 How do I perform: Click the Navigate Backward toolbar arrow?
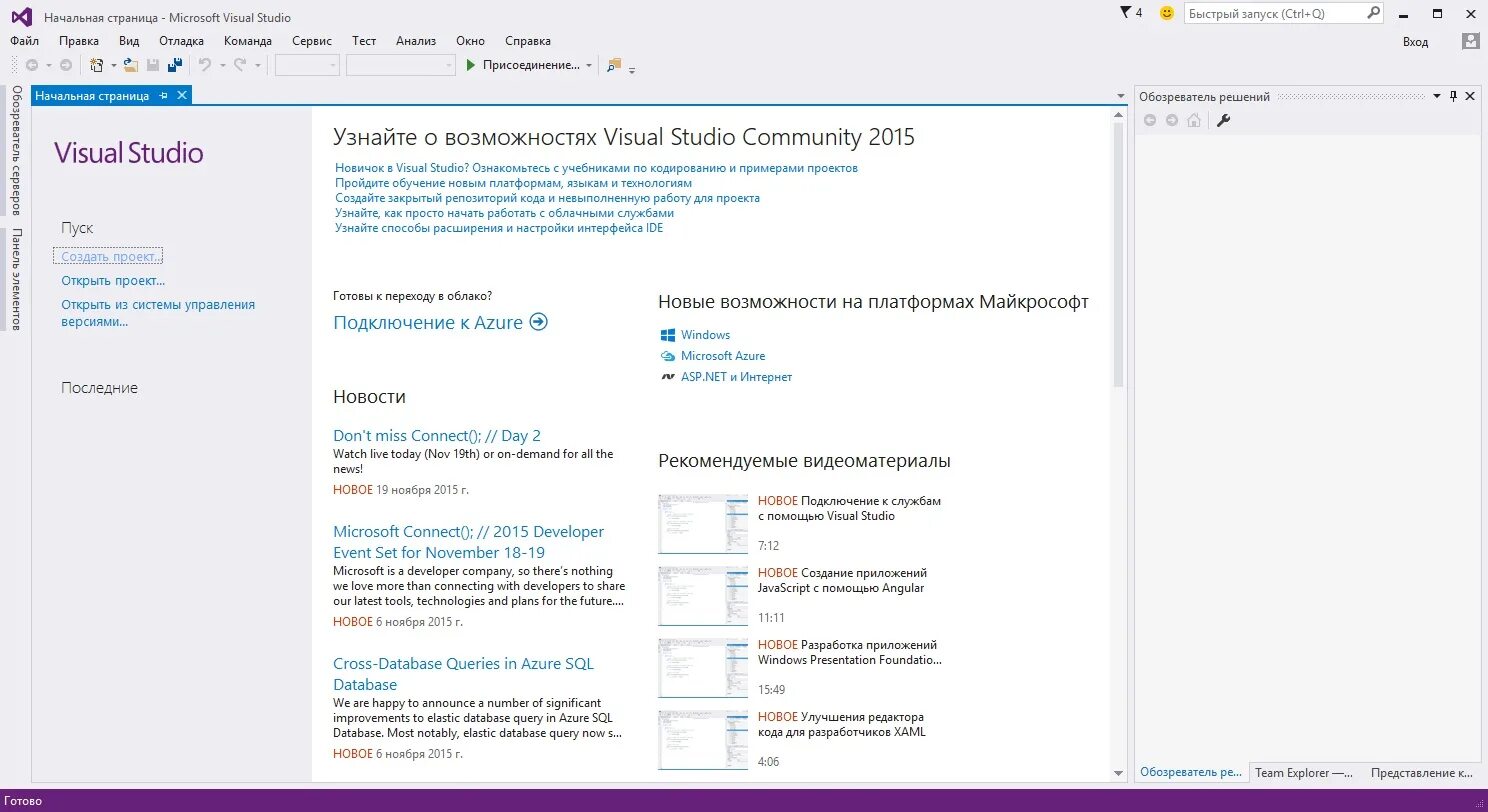(32, 65)
